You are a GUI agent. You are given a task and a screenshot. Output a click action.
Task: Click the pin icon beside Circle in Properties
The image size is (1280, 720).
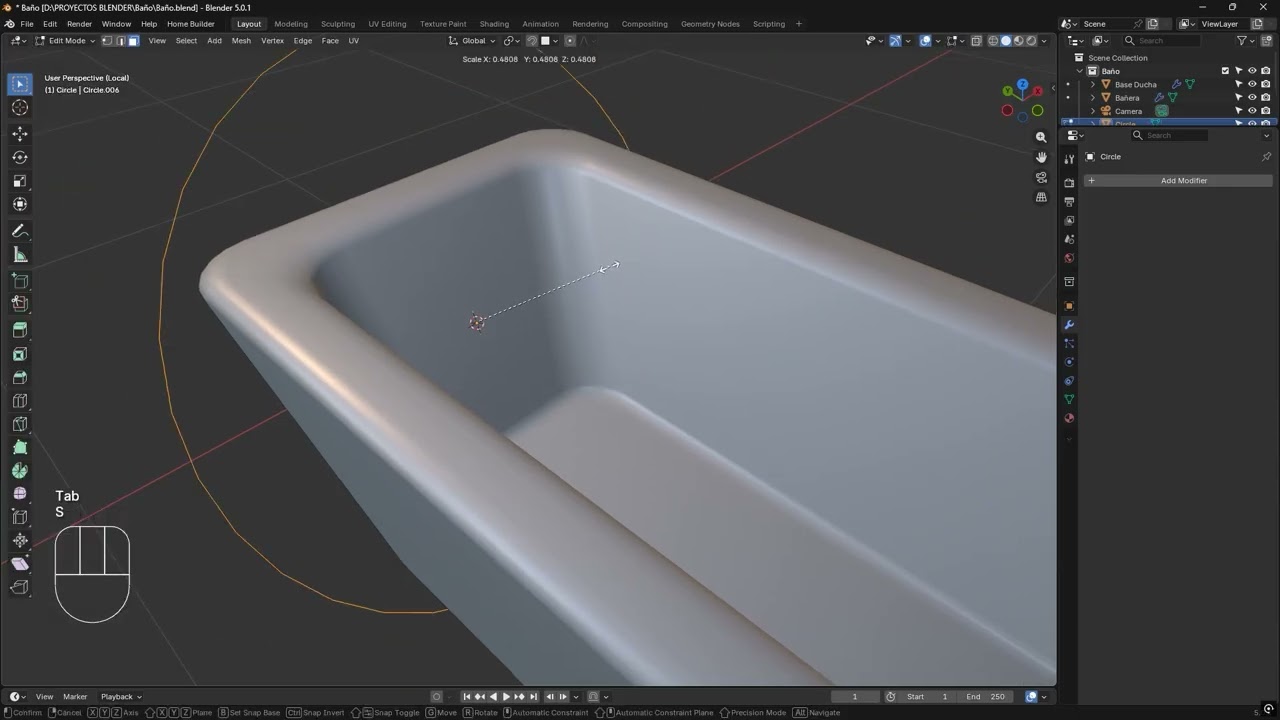1266,157
